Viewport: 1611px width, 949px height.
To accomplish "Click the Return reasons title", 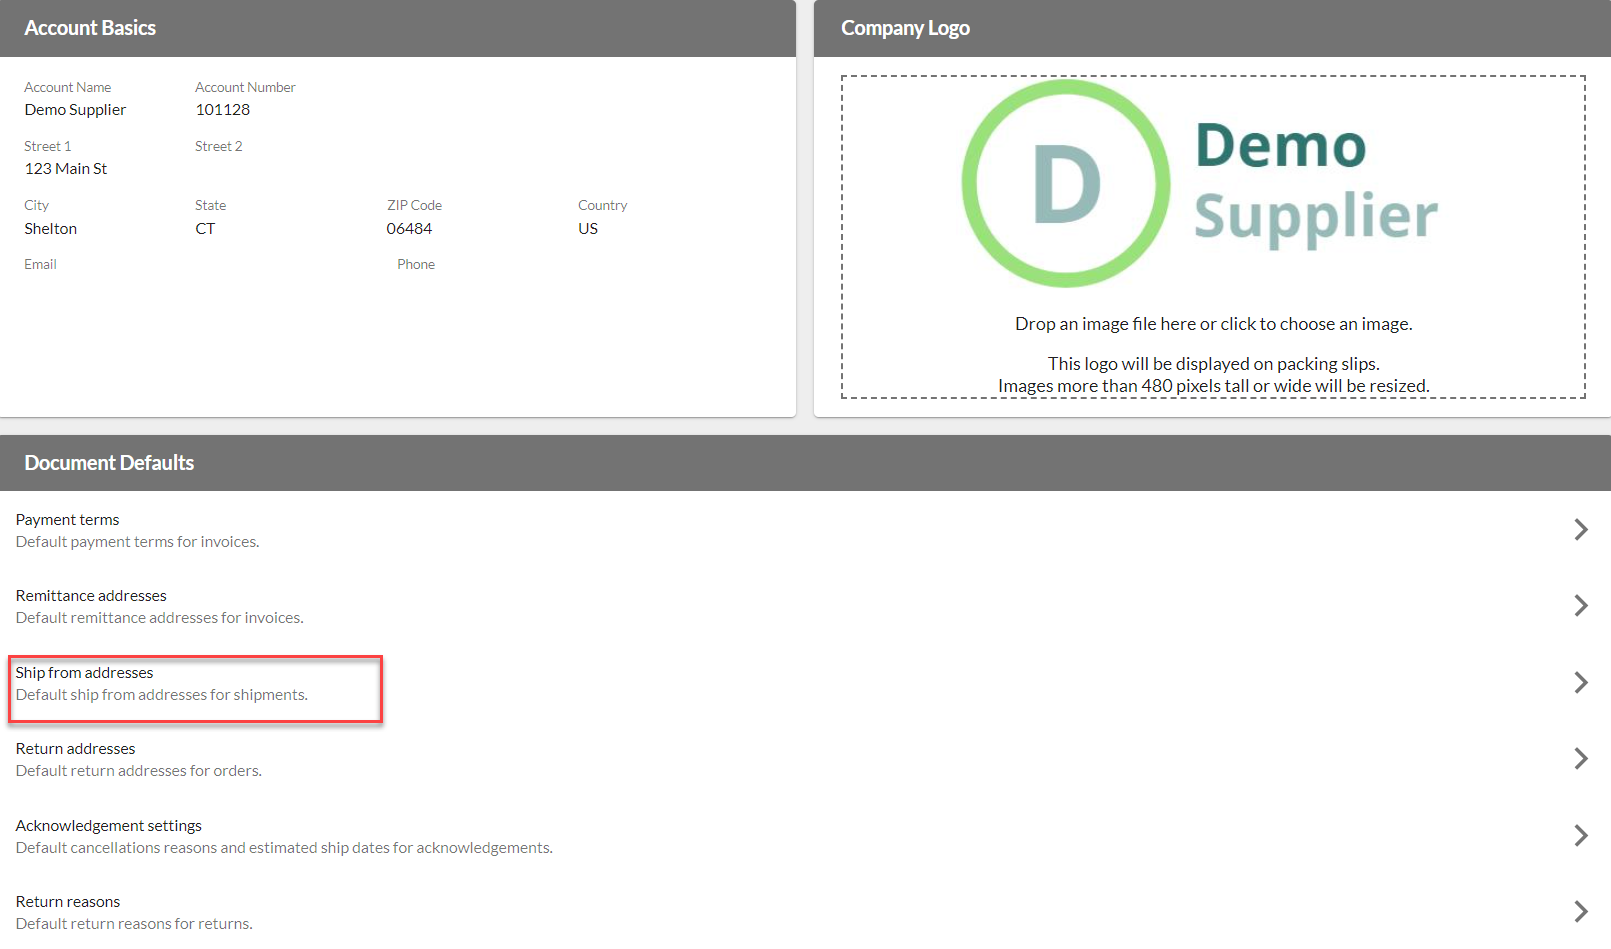I will [68, 902].
